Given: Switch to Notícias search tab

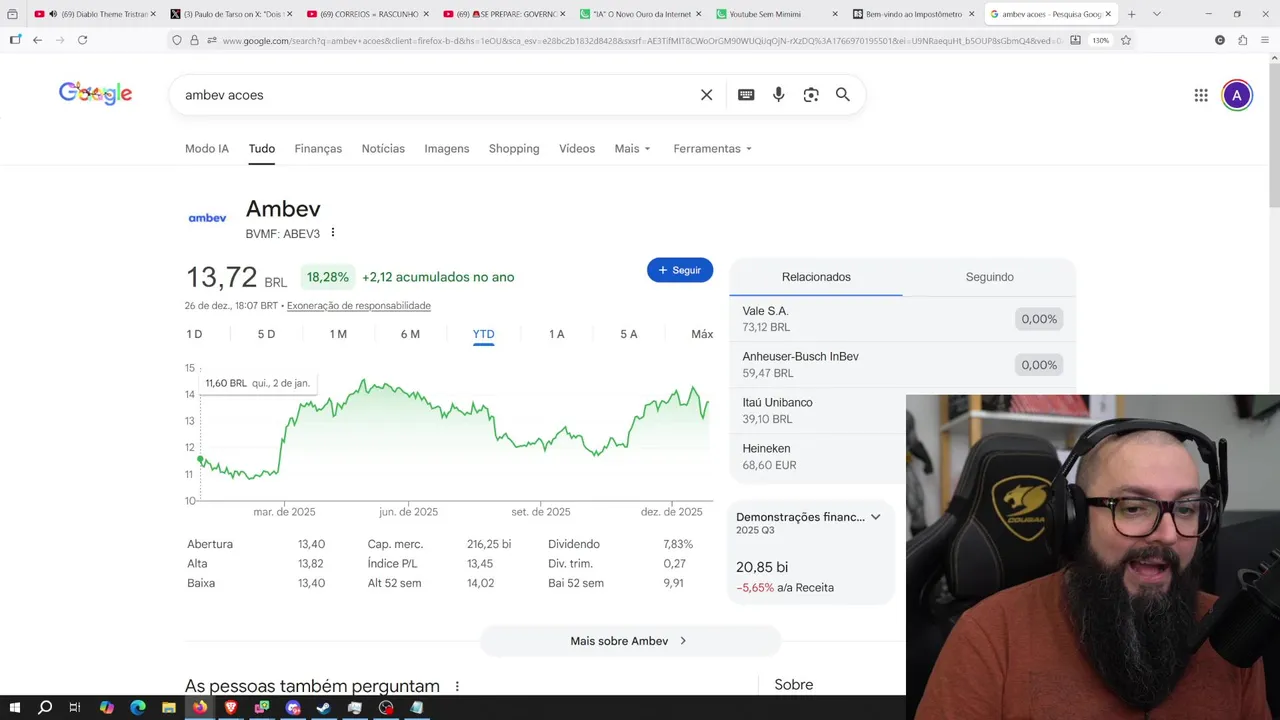Looking at the screenshot, I should (383, 148).
